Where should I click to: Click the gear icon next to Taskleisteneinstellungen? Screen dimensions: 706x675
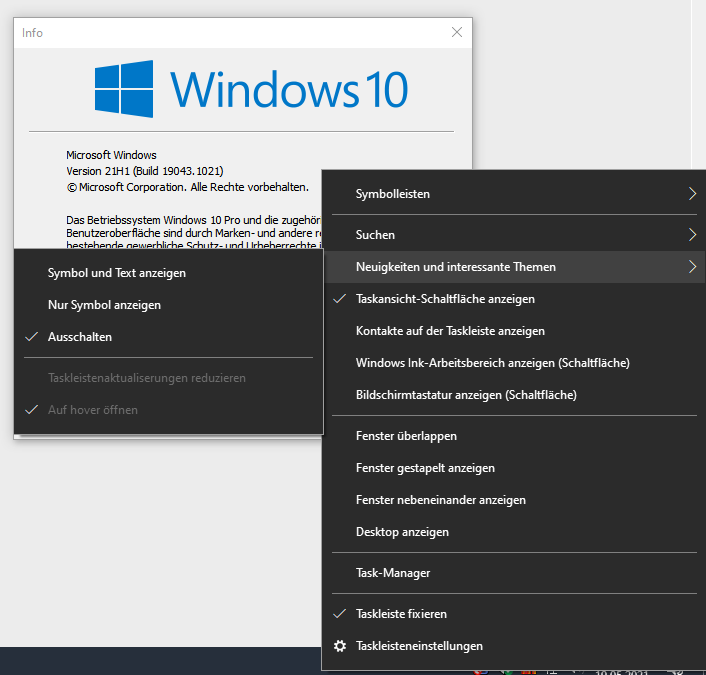[340, 646]
